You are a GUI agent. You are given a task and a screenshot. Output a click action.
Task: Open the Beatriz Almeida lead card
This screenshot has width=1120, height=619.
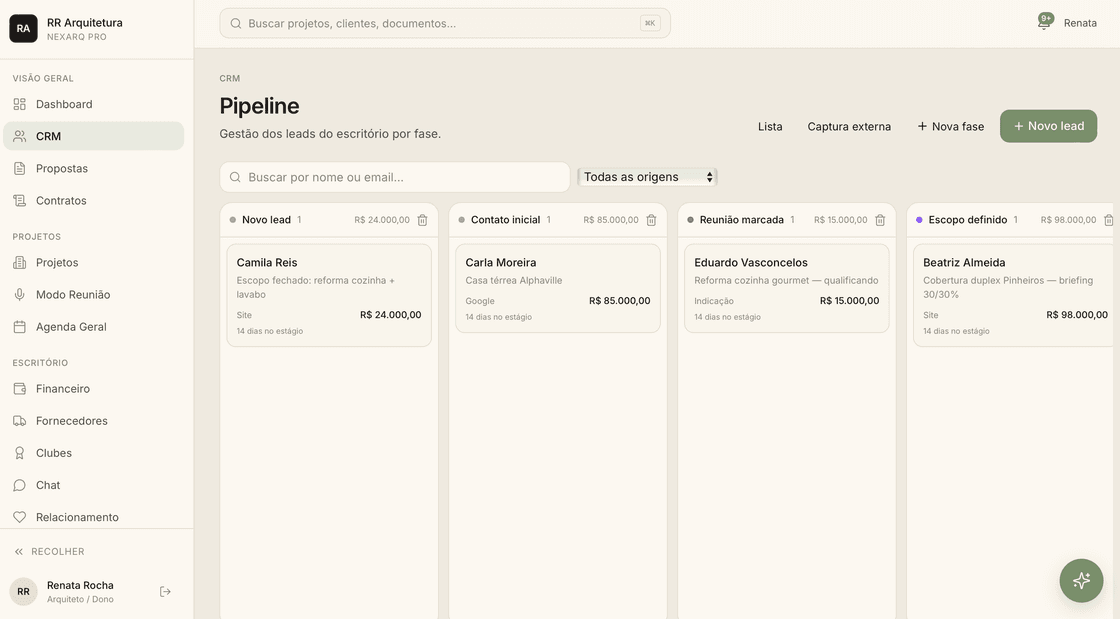click(1015, 296)
